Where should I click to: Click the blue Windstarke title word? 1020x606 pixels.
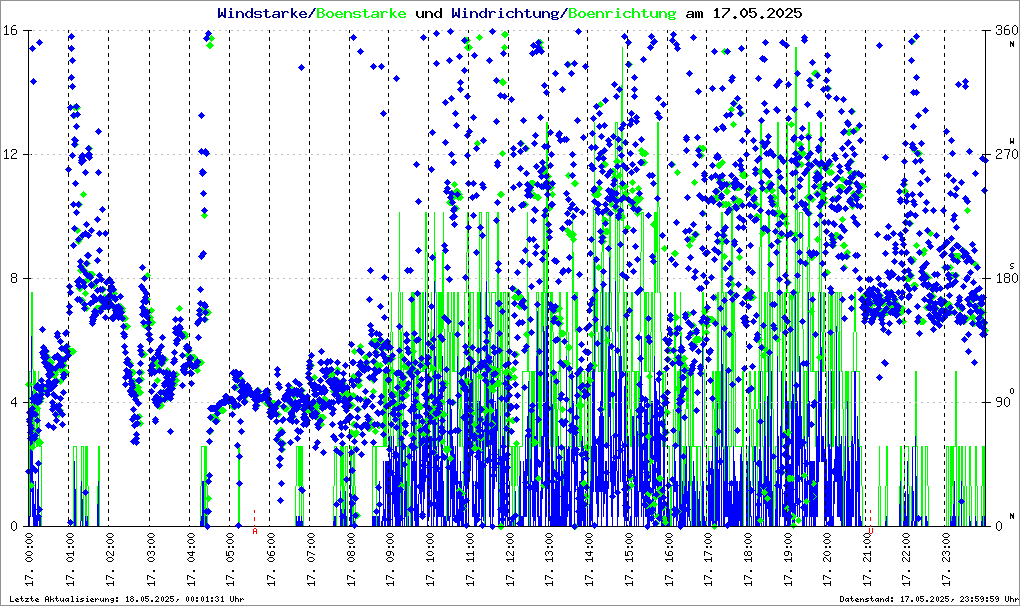[x=264, y=14]
